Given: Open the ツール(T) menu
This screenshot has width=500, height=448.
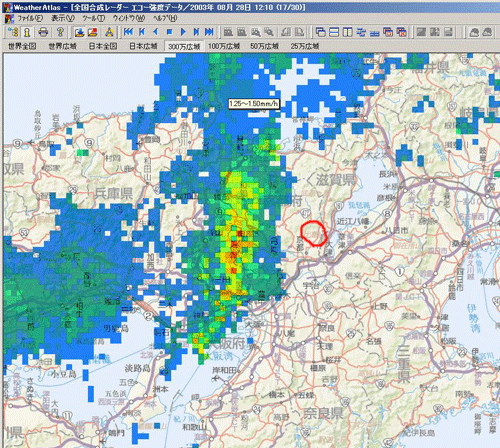Looking at the screenshot, I should tap(94, 18).
